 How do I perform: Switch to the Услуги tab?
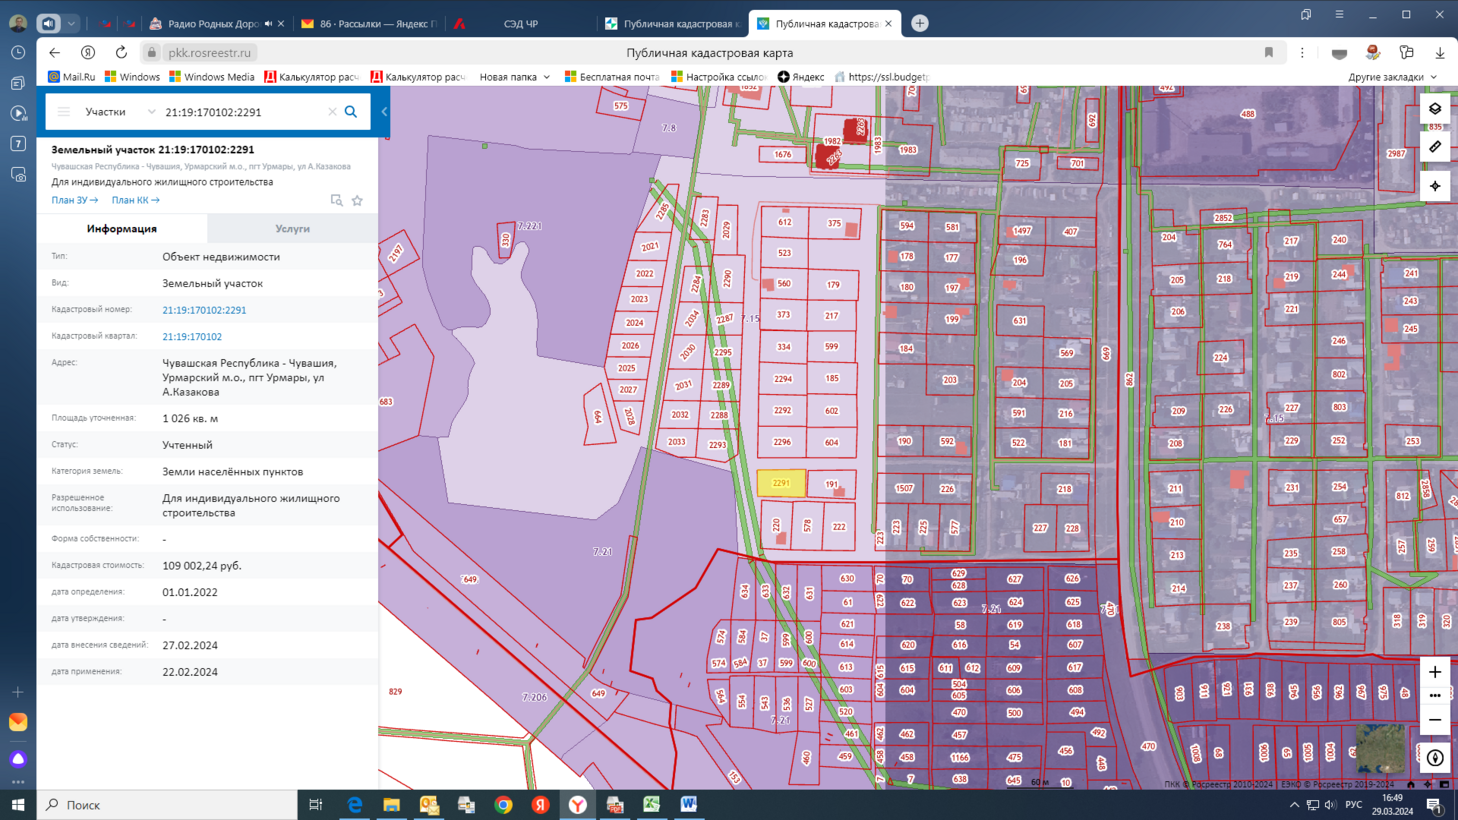click(x=292, y=229)
